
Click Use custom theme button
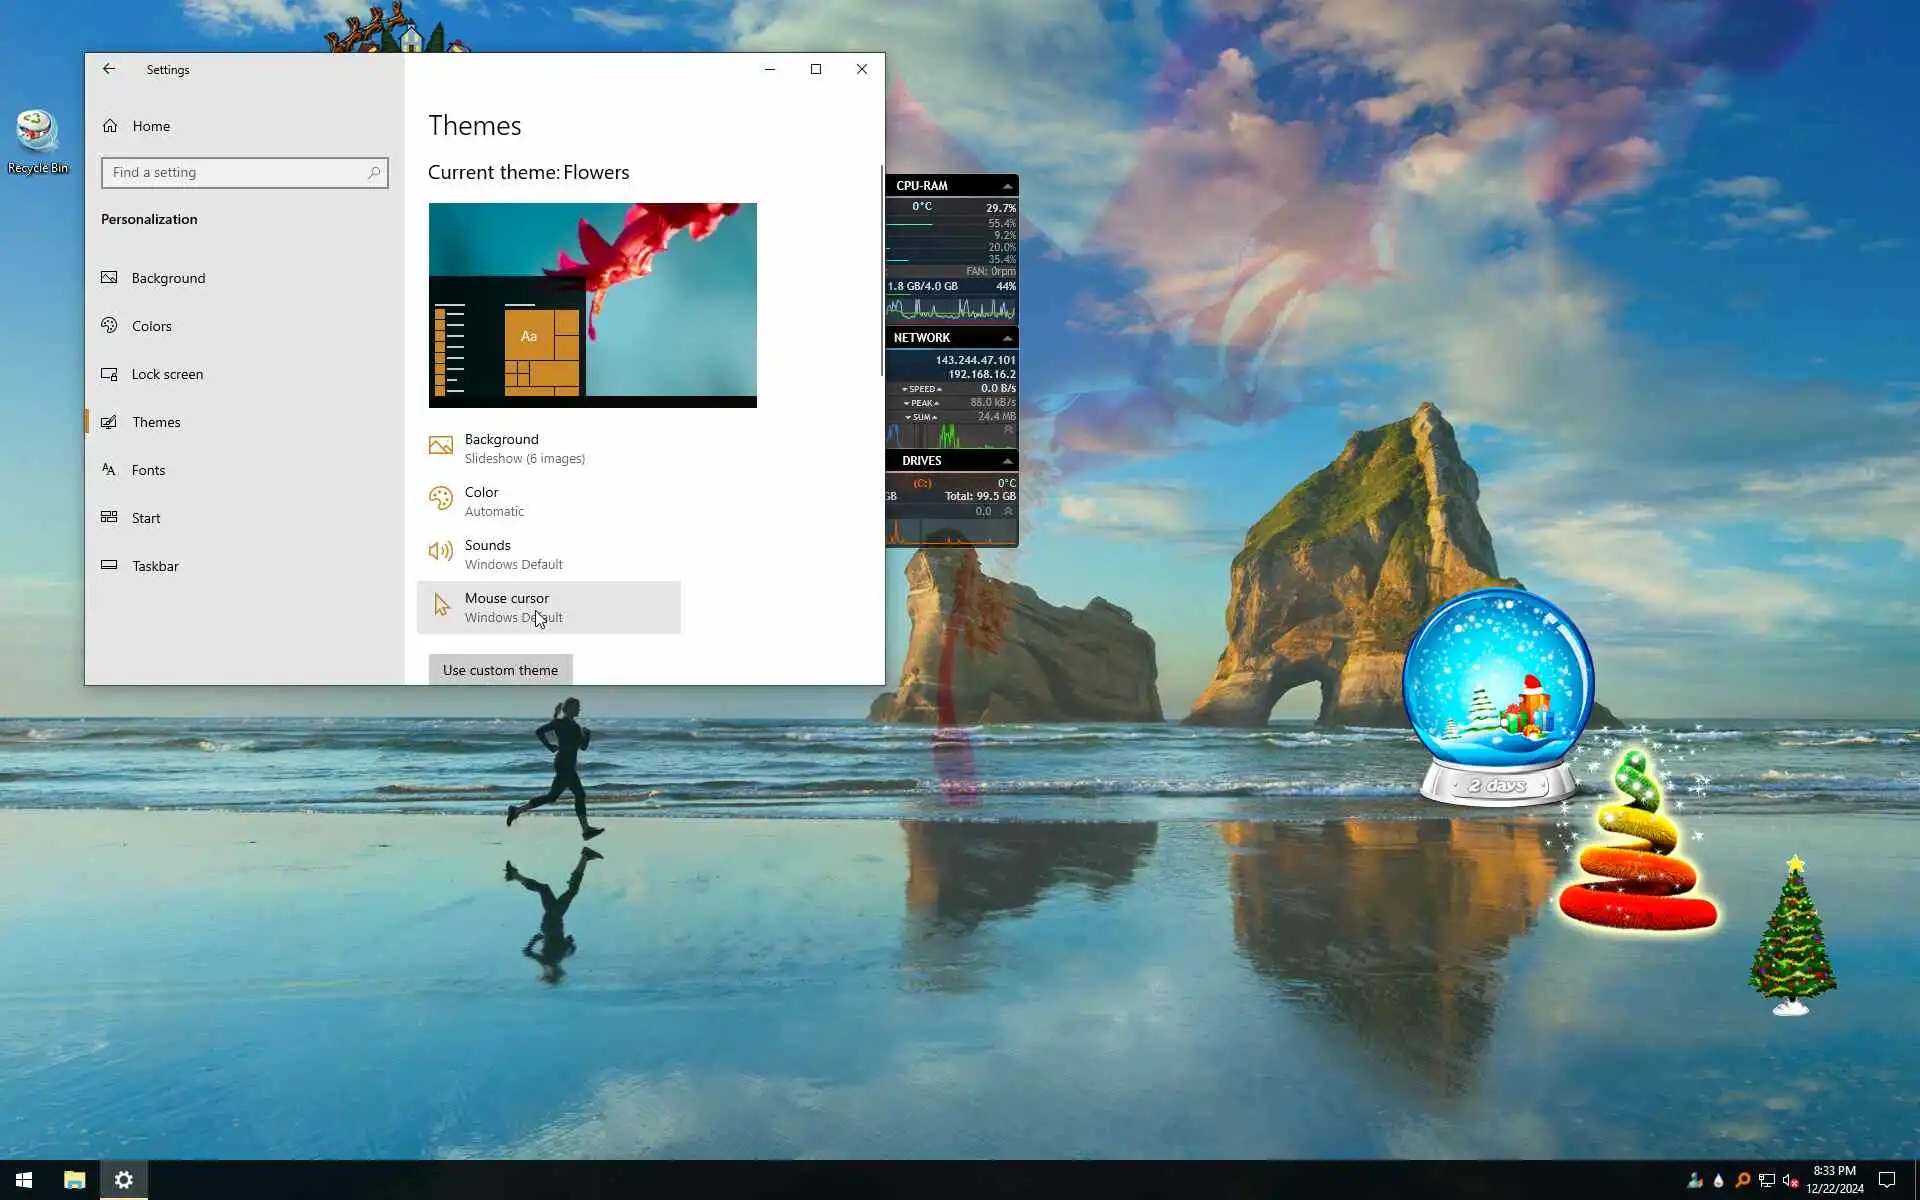coord(500,670)
